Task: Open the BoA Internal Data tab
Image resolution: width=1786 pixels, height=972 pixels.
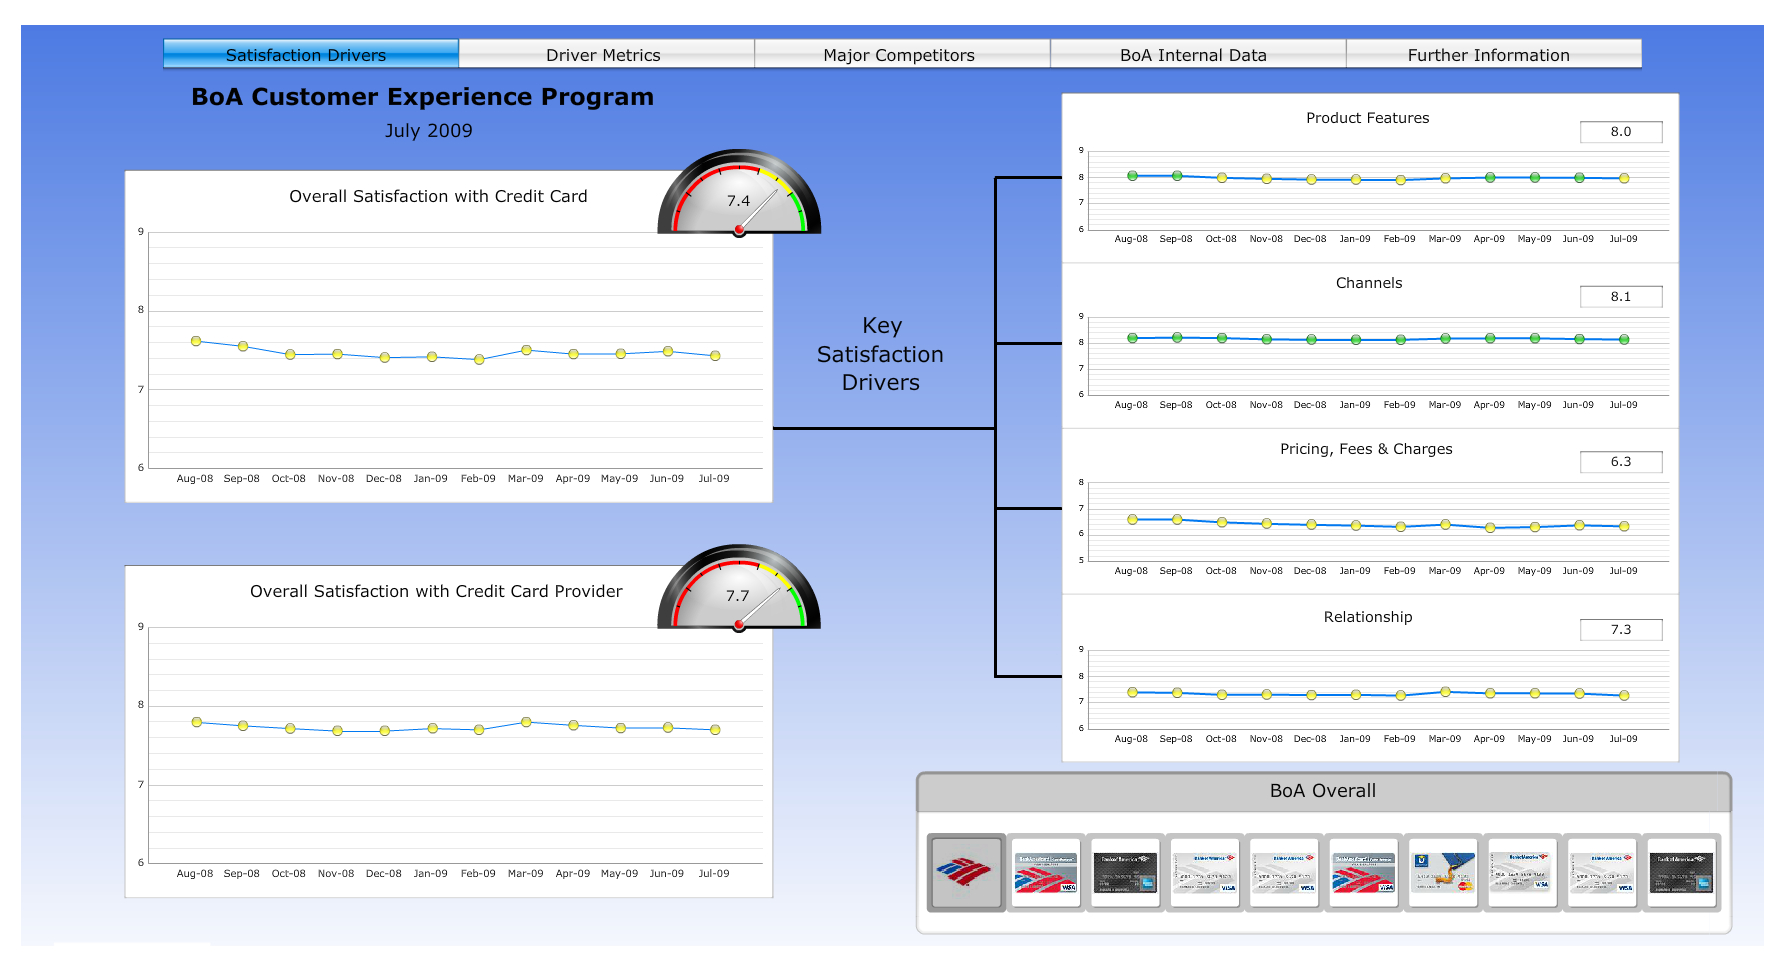Action: [1194, 55]
